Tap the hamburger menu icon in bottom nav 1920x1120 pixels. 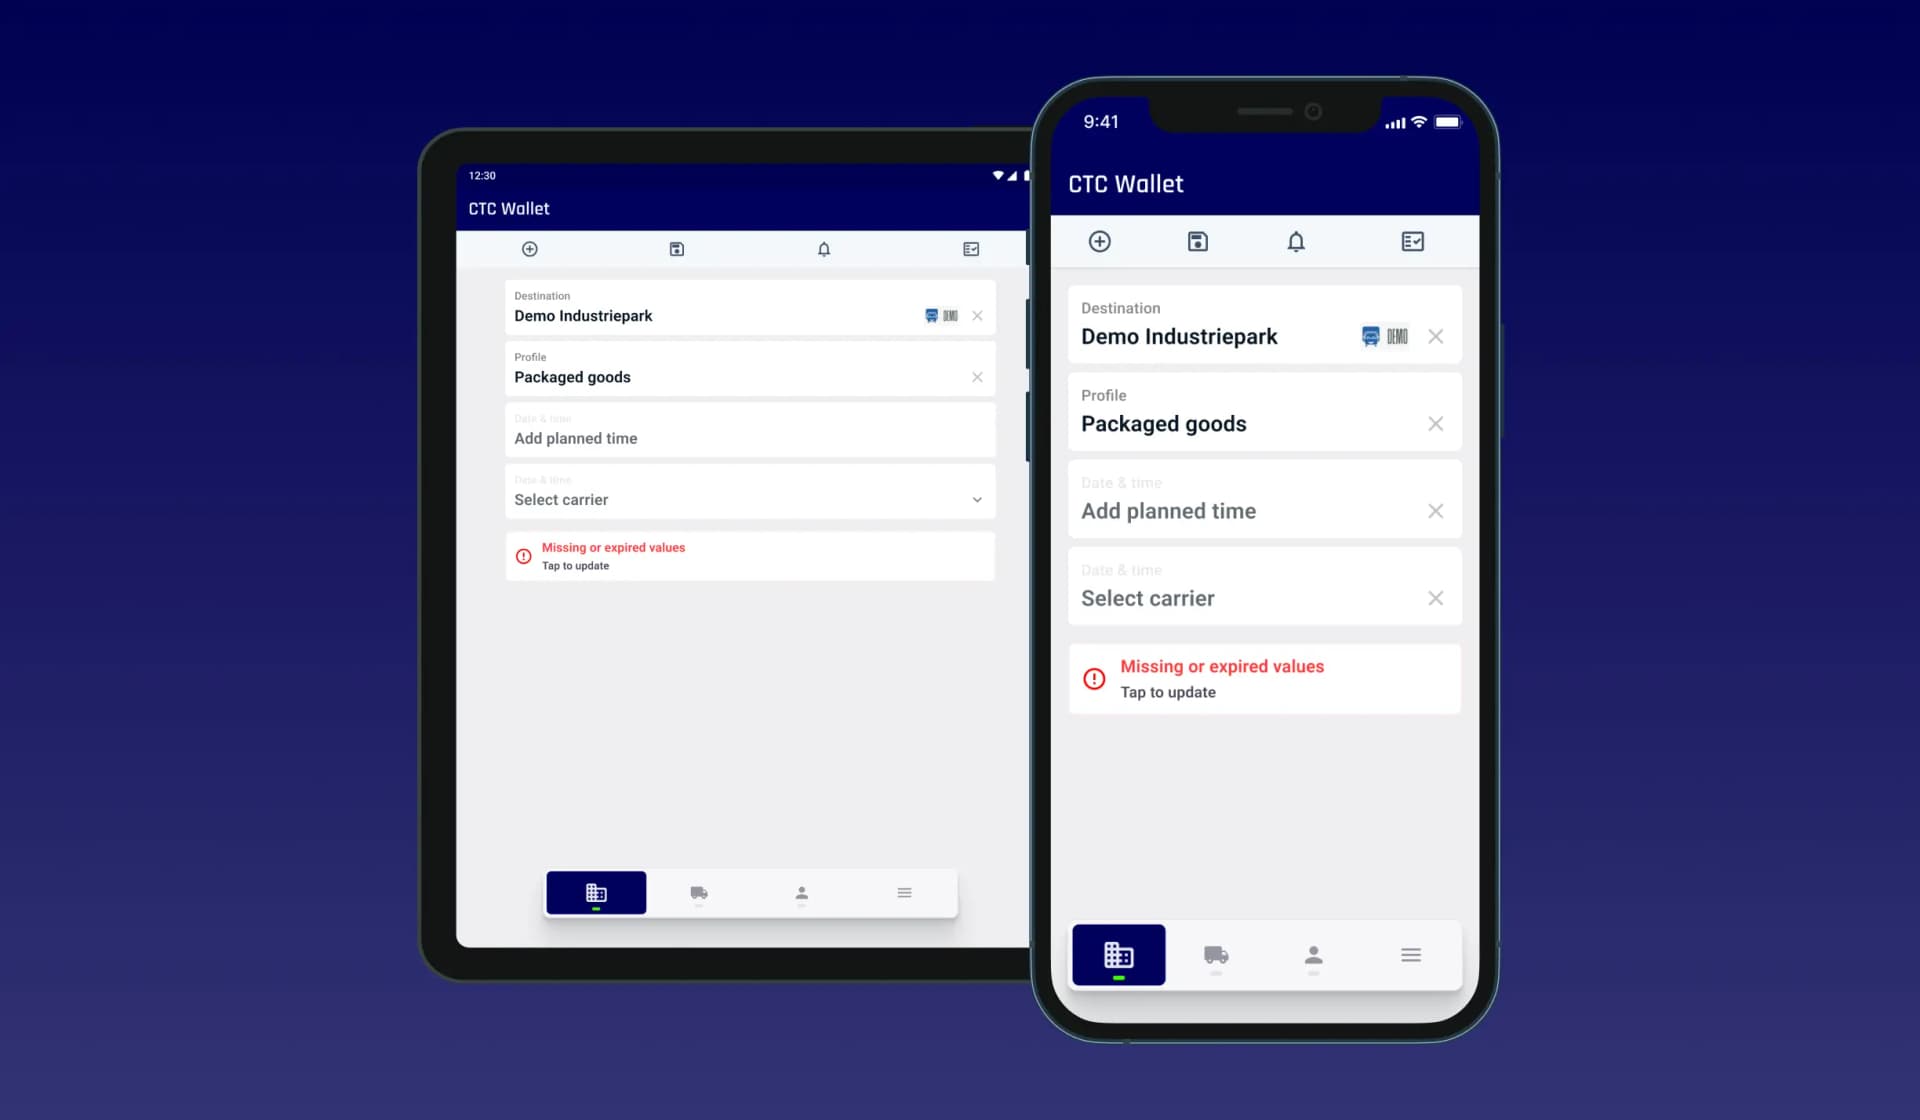1411,955
